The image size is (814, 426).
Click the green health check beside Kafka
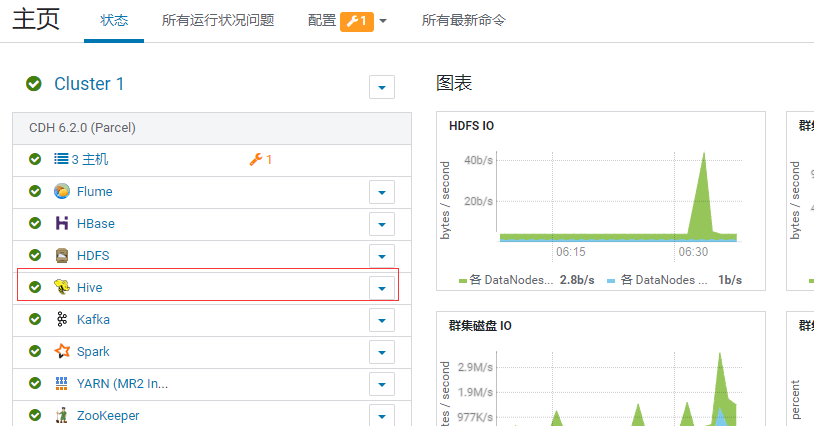tap(35, 319)
